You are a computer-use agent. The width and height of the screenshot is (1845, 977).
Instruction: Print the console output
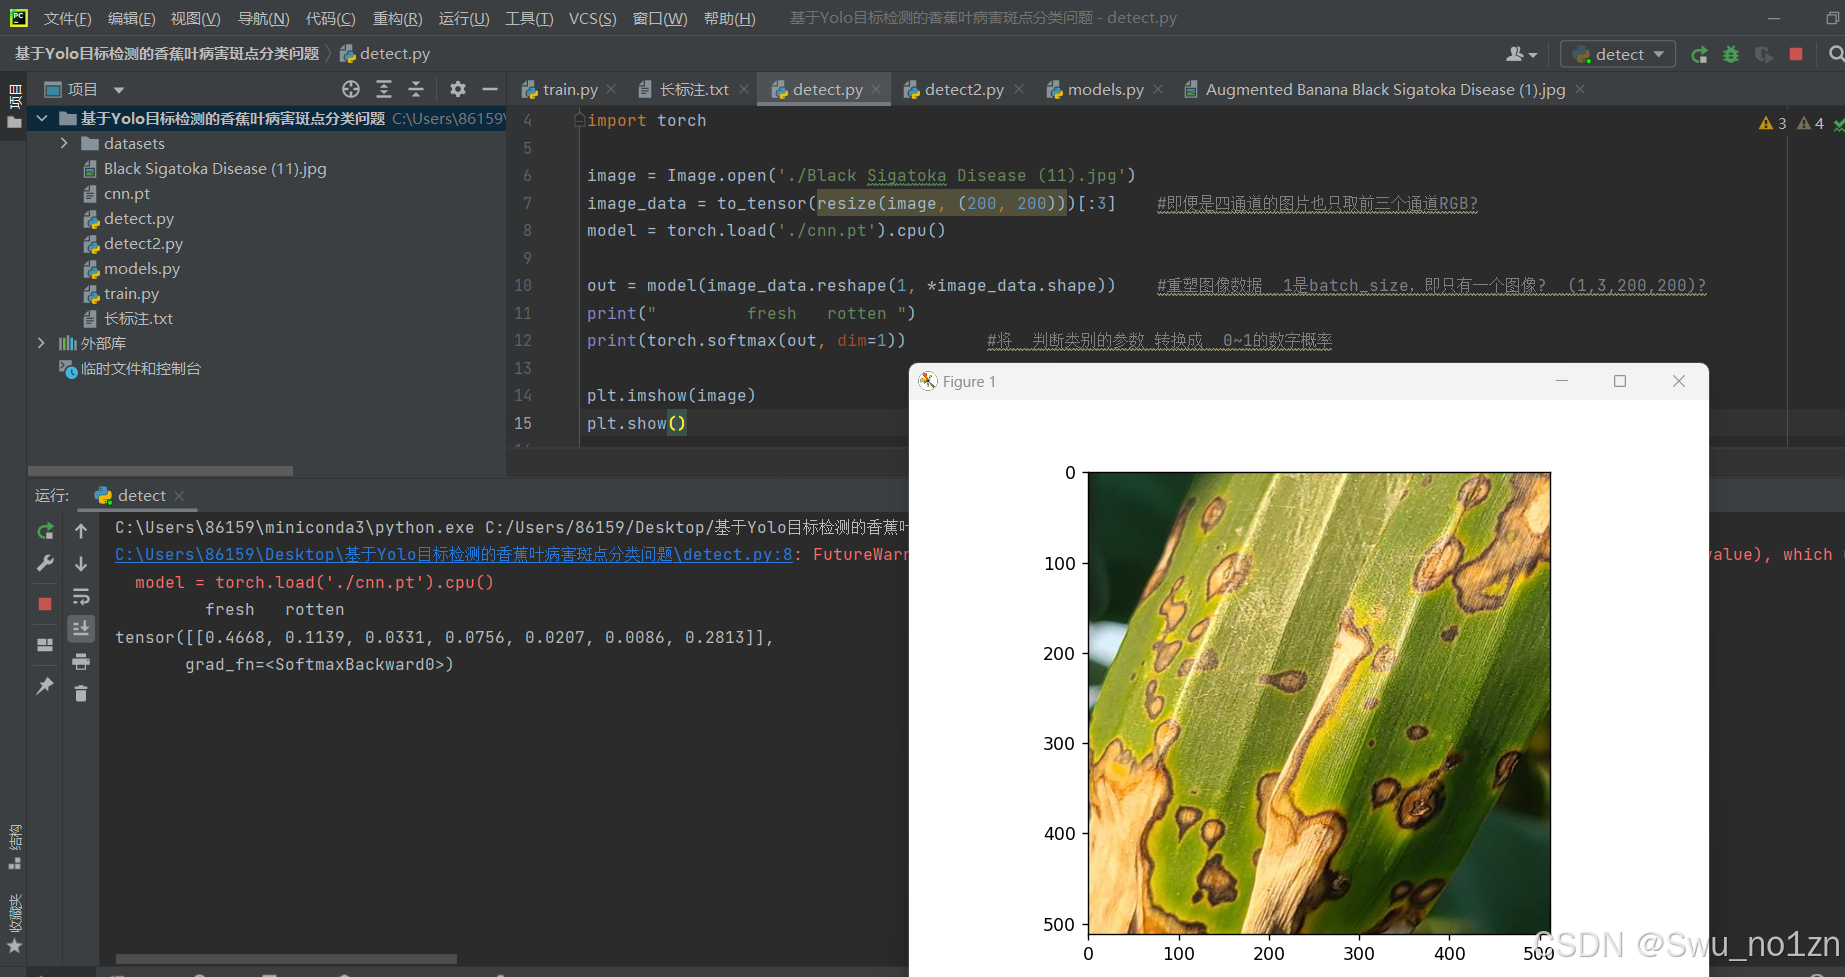[x=81, y=661]
